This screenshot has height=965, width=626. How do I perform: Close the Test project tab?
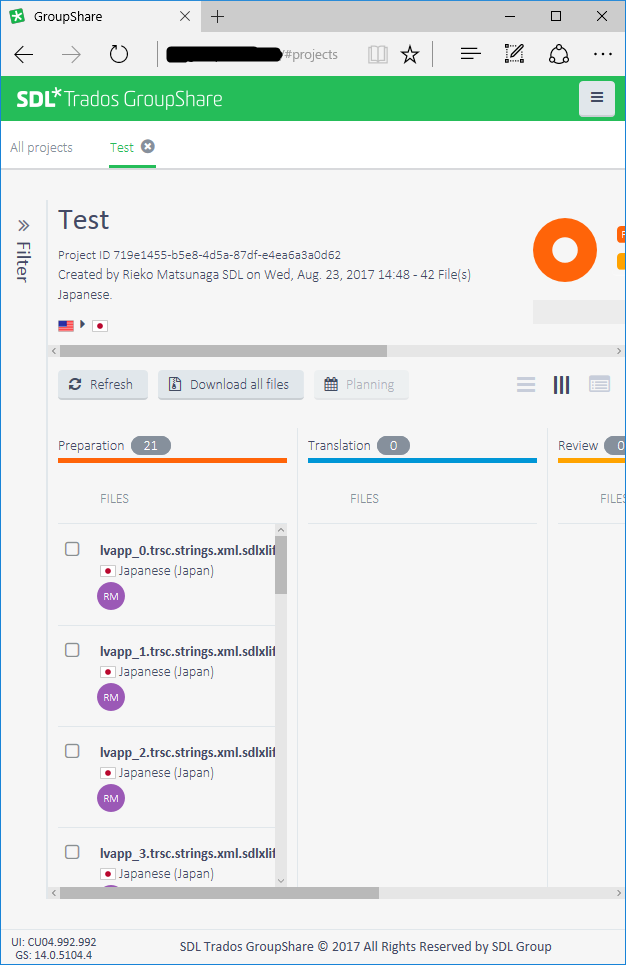tap(148, 147)
